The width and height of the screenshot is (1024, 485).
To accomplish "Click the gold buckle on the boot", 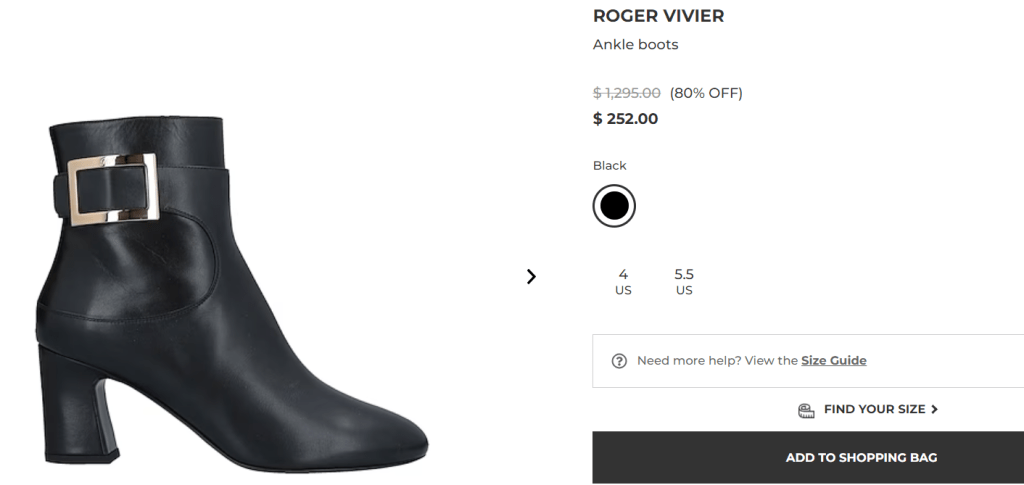I will tap(113, 187).
